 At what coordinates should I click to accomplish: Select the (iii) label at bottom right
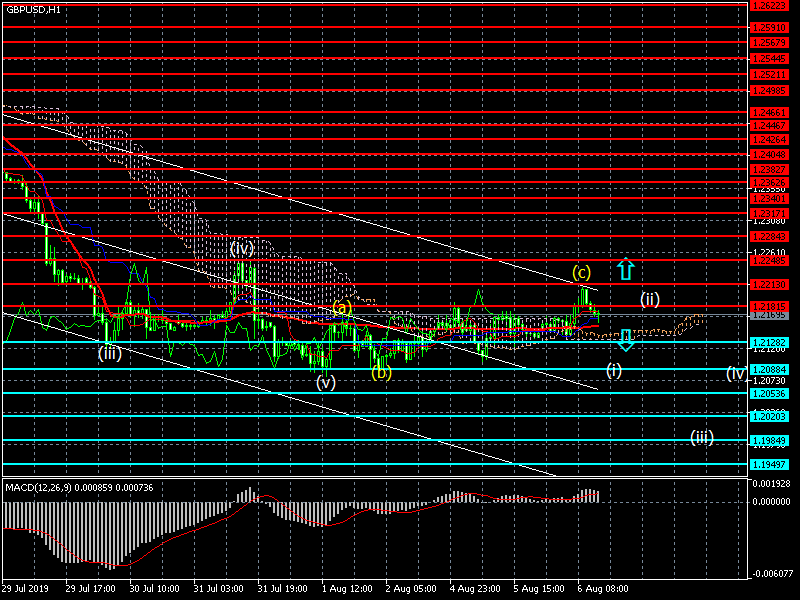(701, 437)
